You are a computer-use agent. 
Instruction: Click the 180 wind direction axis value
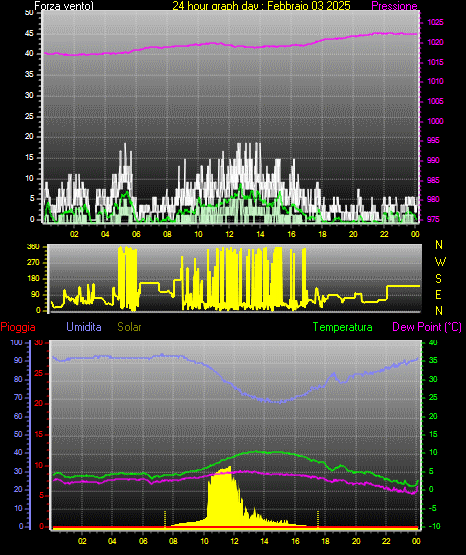coord(34,279)
